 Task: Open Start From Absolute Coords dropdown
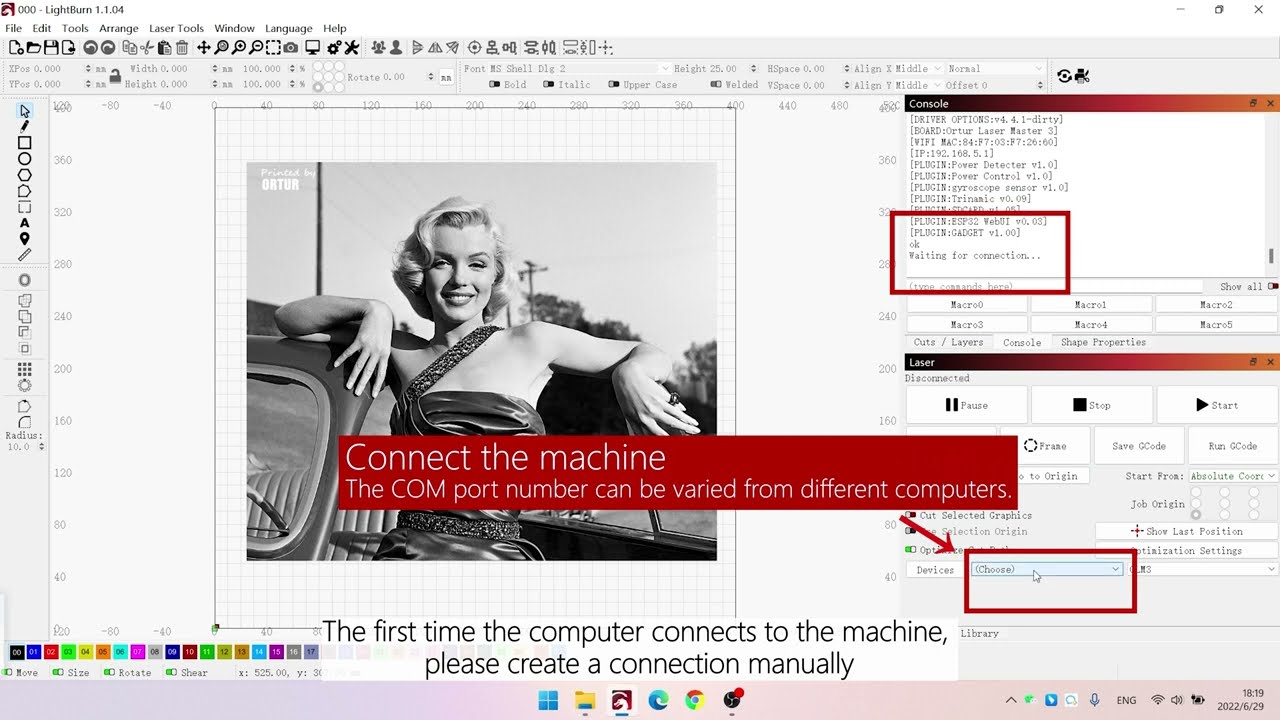pos(1233,476)
